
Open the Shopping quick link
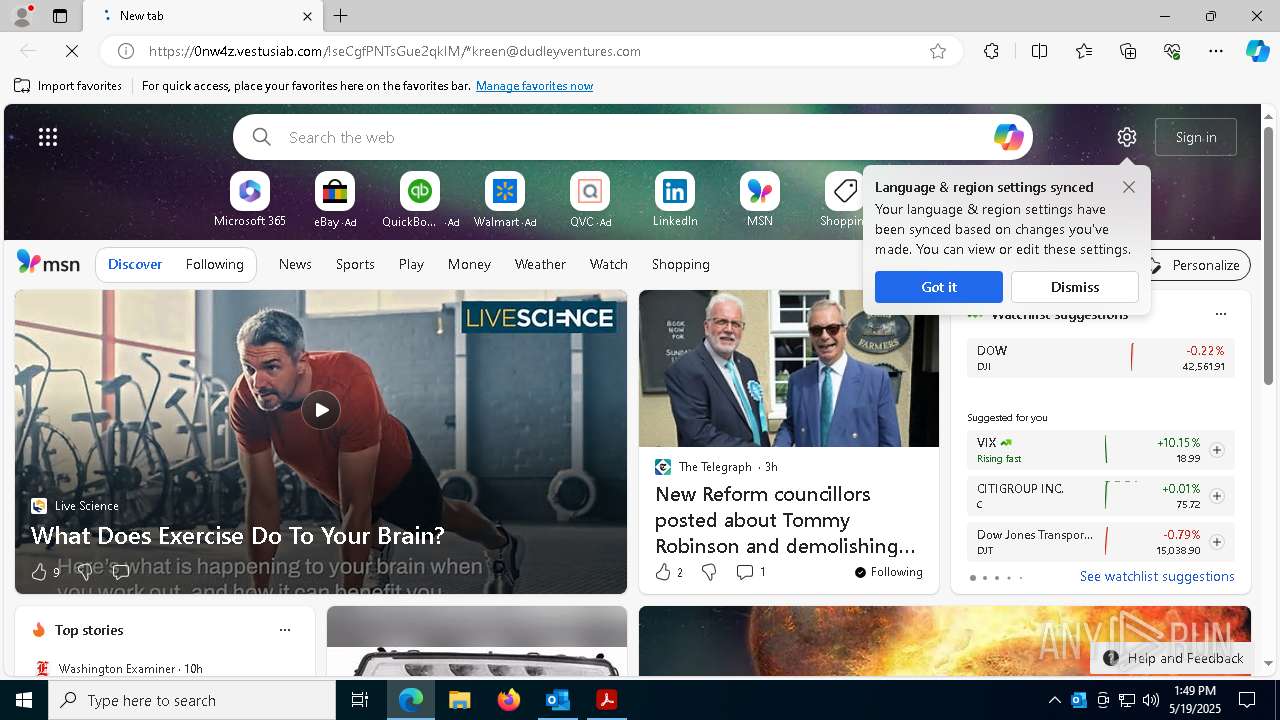(x=843, y=200)
